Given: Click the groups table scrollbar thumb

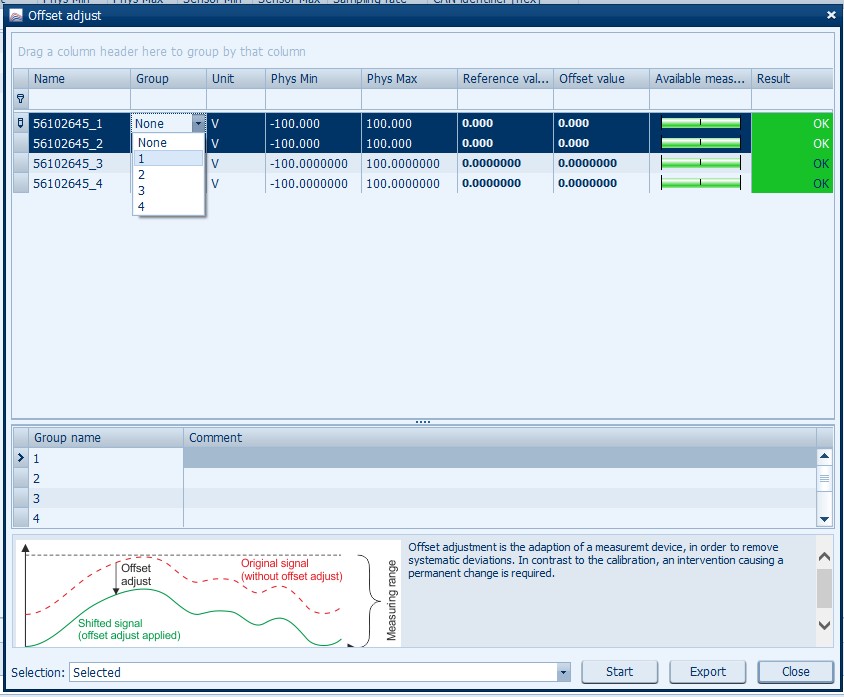Looking at the screenshot, I should [x=824, y=478].
